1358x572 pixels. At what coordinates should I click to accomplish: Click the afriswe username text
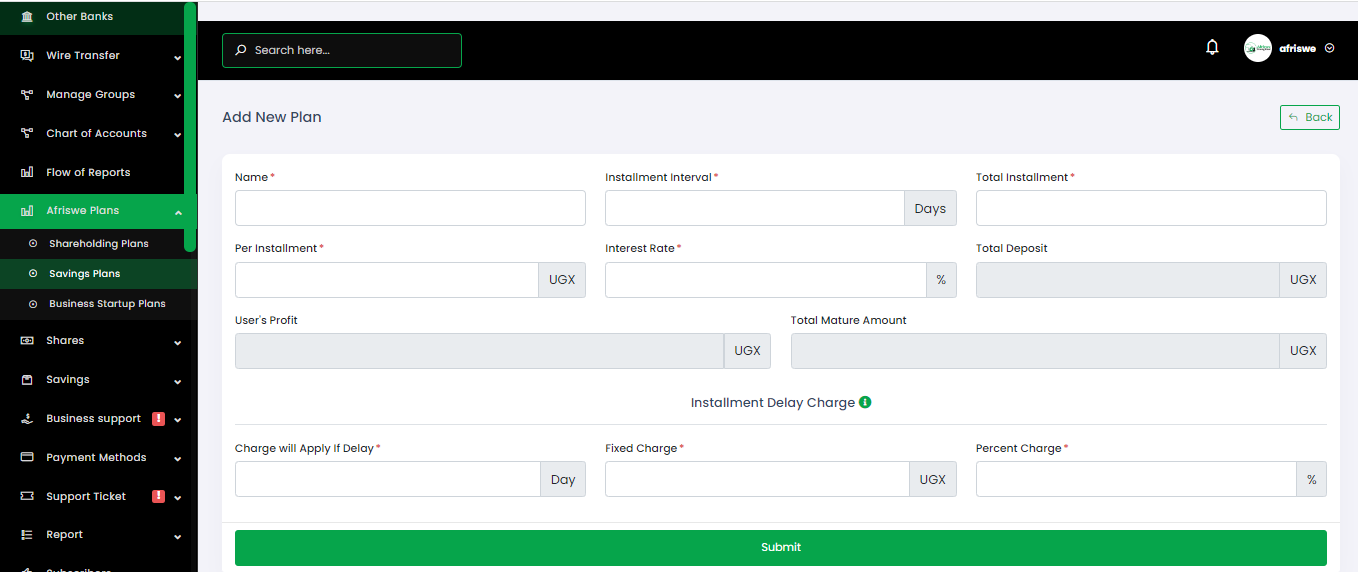(1298, 48)
